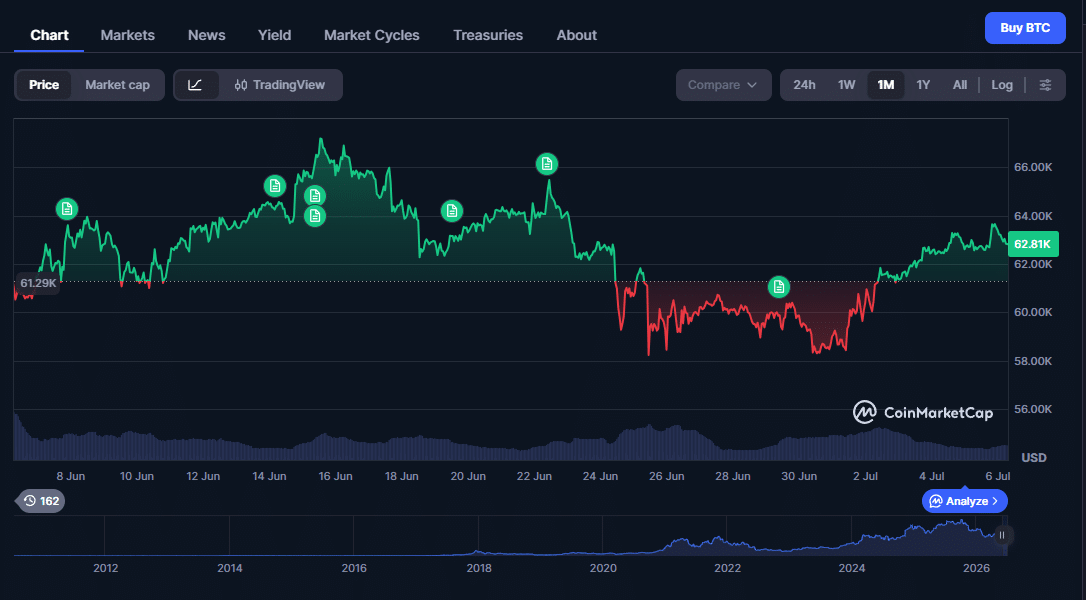Click the 62.81K current price label
This screenshot has height=600, width=1086.
click(x=1033, y=244)
